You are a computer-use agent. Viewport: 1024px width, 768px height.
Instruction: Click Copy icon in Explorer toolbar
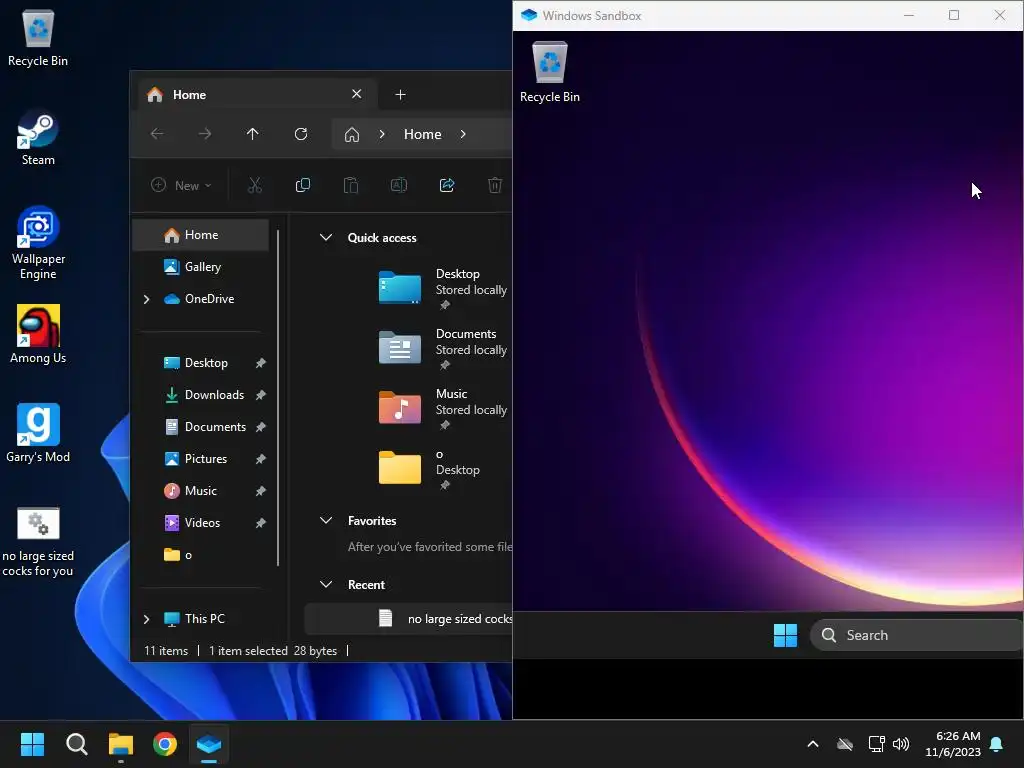302,185
